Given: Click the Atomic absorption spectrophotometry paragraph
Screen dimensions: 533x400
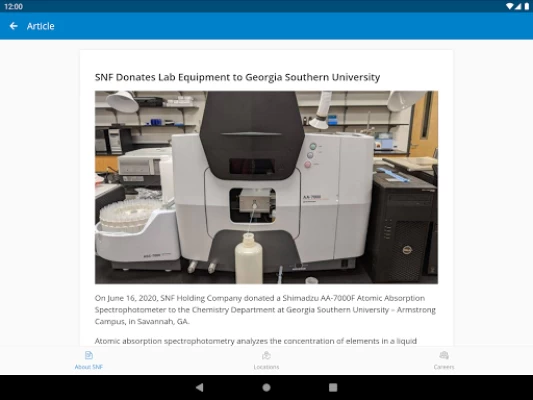Looking at the screenshot, I should (x=256, y=341).
